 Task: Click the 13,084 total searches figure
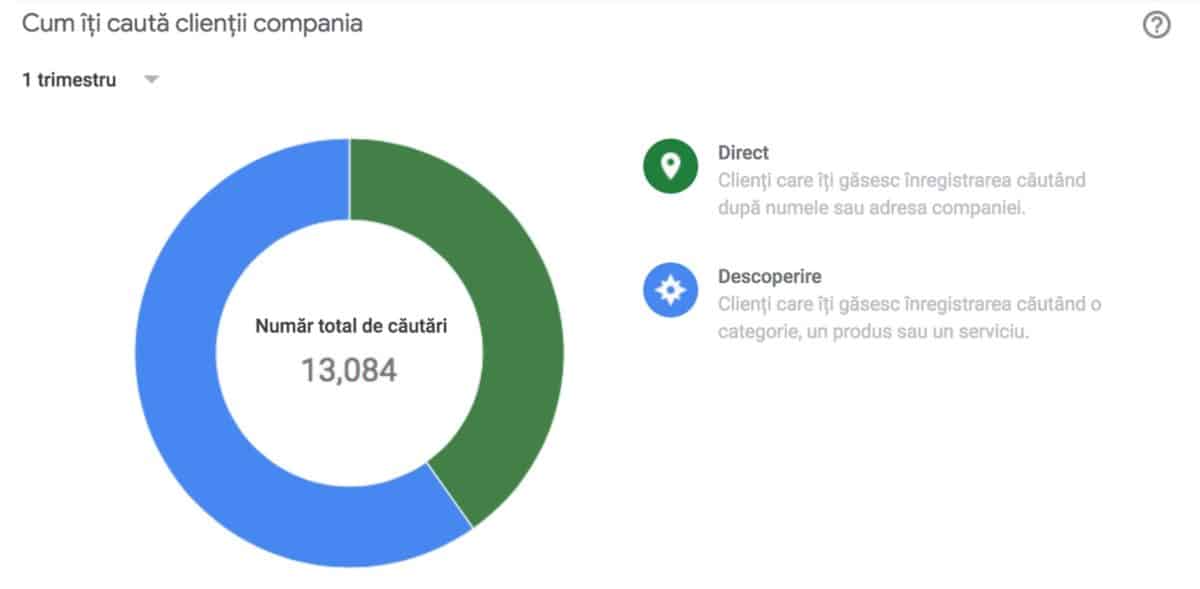349,371
